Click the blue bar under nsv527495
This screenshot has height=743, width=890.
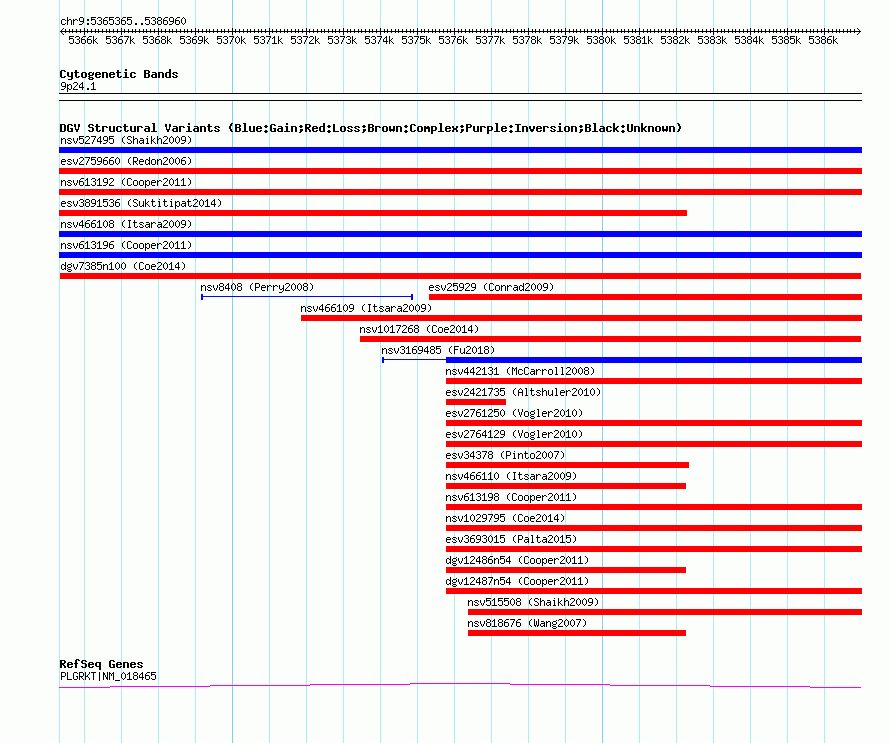click(460, 150)
